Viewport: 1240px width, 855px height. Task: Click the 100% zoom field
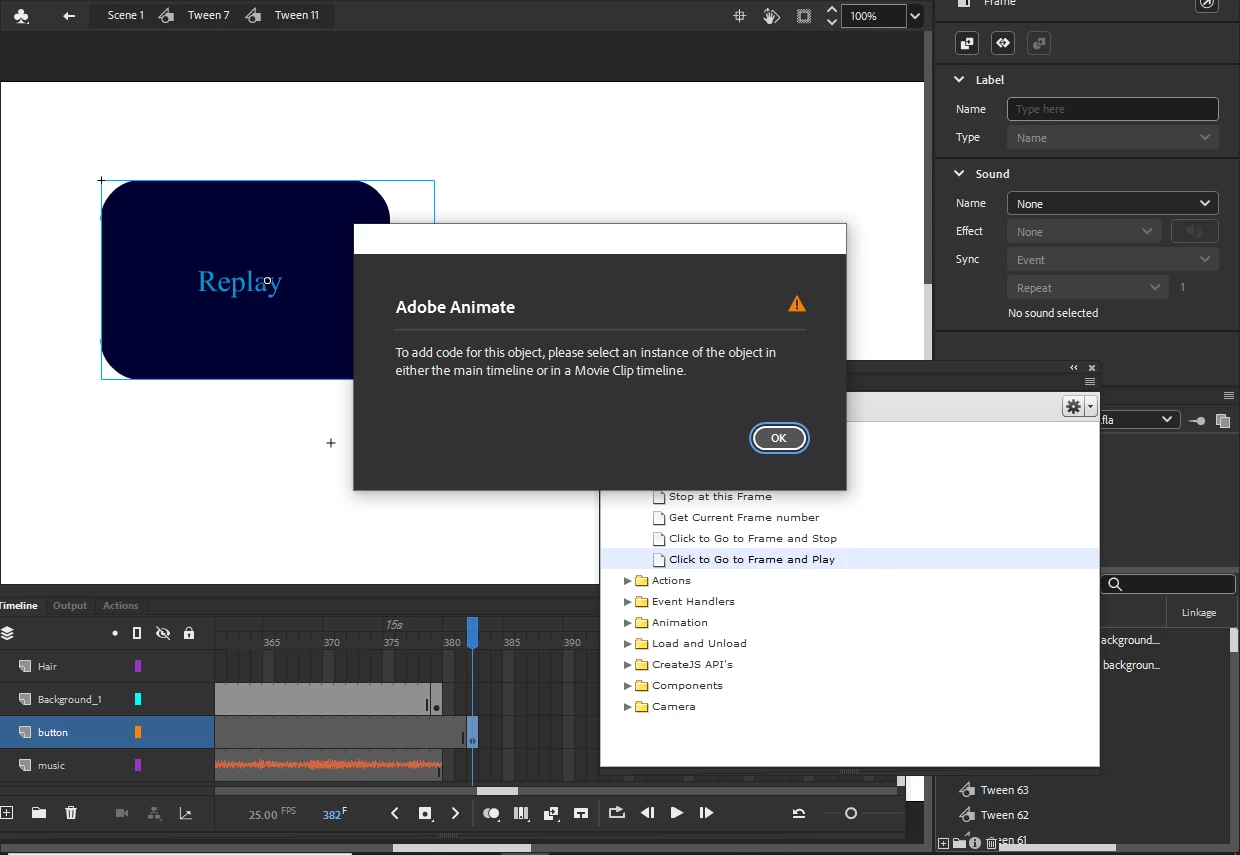point(874,16)
